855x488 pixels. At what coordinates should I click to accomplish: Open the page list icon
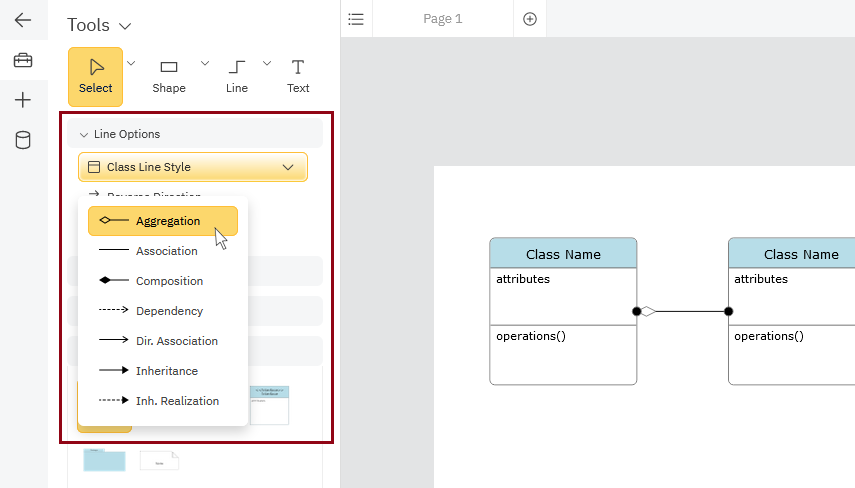[x=356, y=19]
